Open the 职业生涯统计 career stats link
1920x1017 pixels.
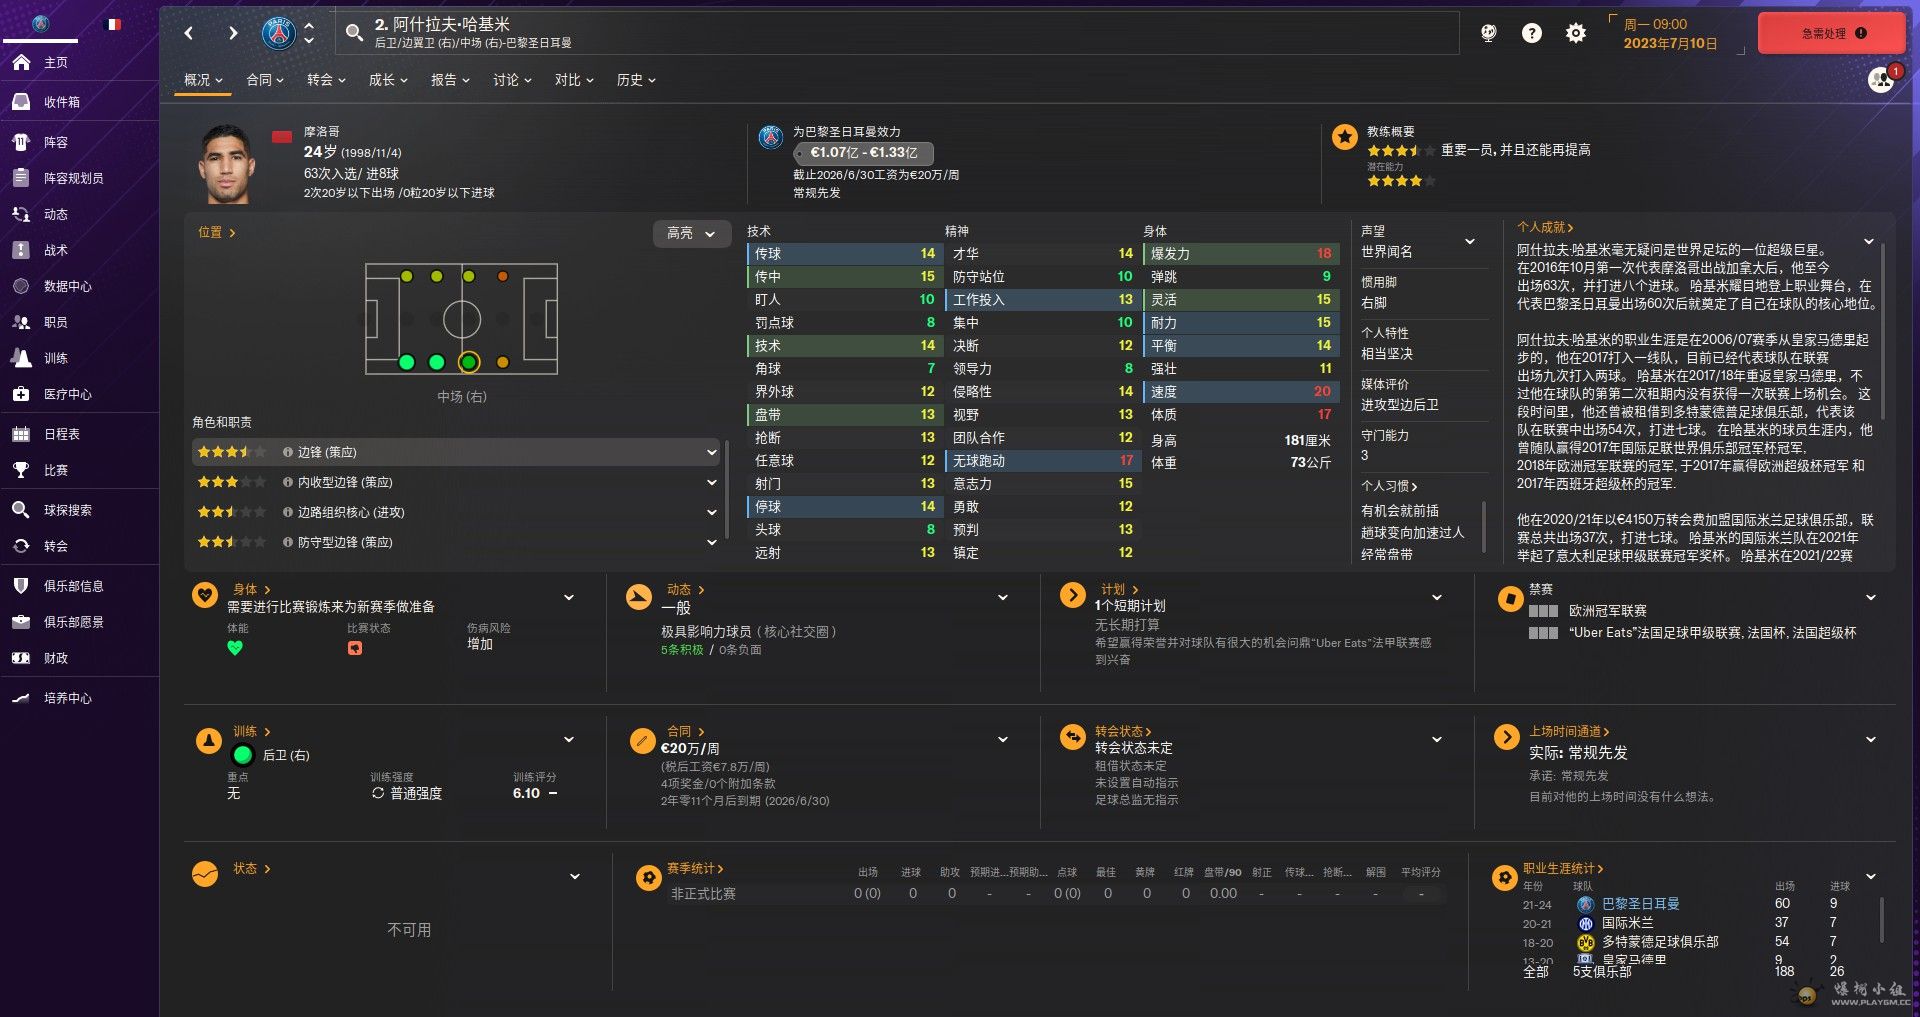(1563, 868)
